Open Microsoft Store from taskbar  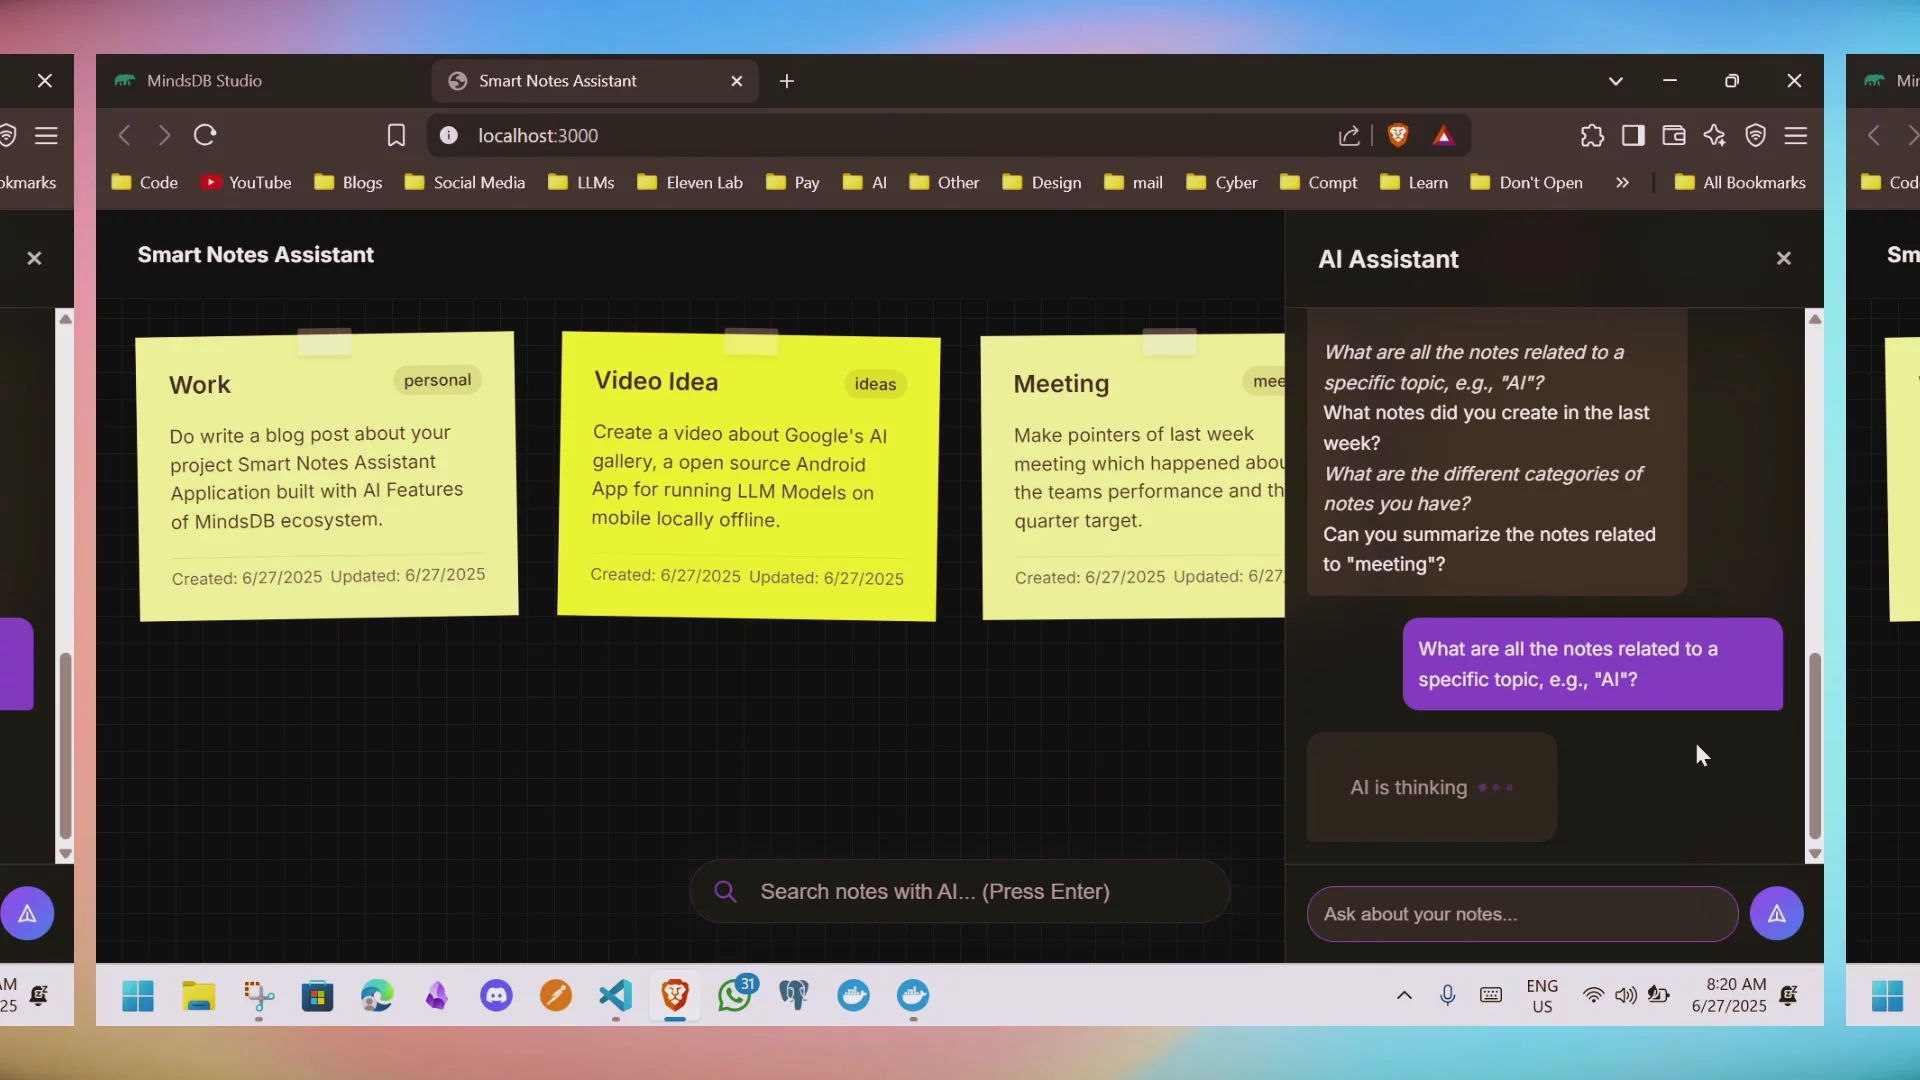click(x=317, y=995)
